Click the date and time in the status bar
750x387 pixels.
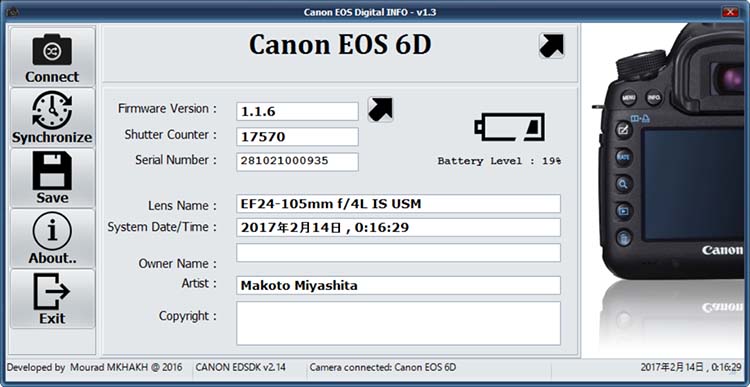point(691,367)
